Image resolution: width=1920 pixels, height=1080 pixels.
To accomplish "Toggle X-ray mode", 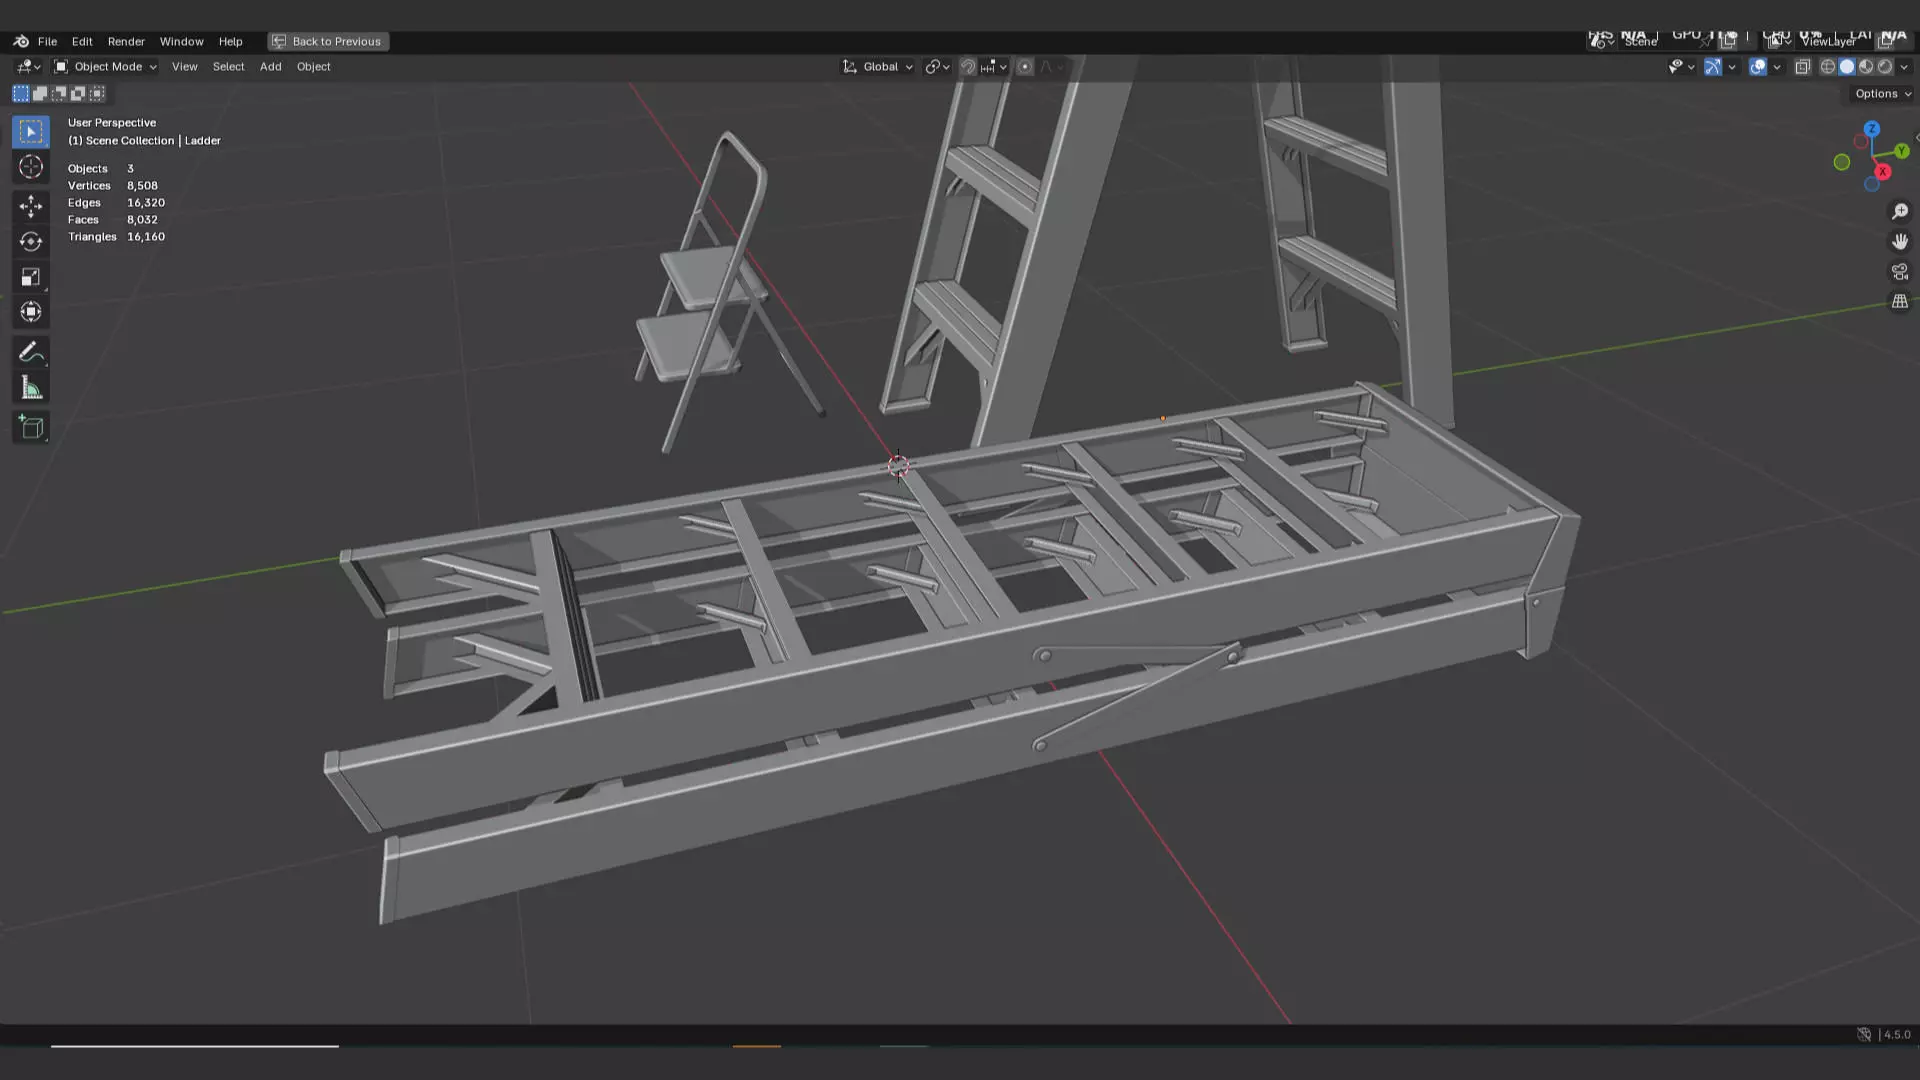I will click(1803, 67).
